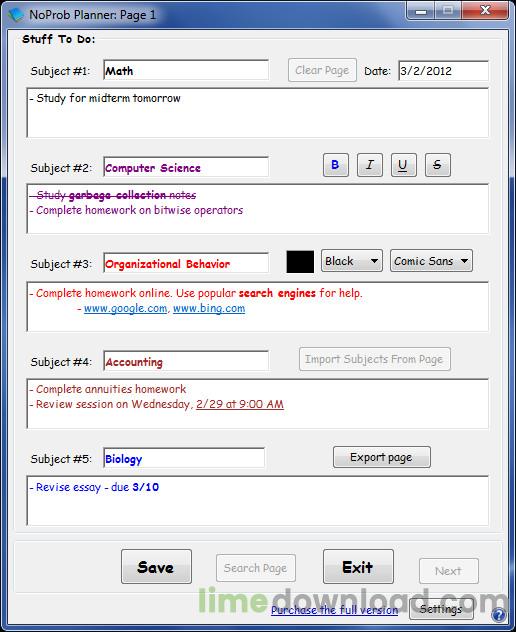
Task: Click the 'Study for midterm tomorrow' note
Action: [x=105, y=98]
